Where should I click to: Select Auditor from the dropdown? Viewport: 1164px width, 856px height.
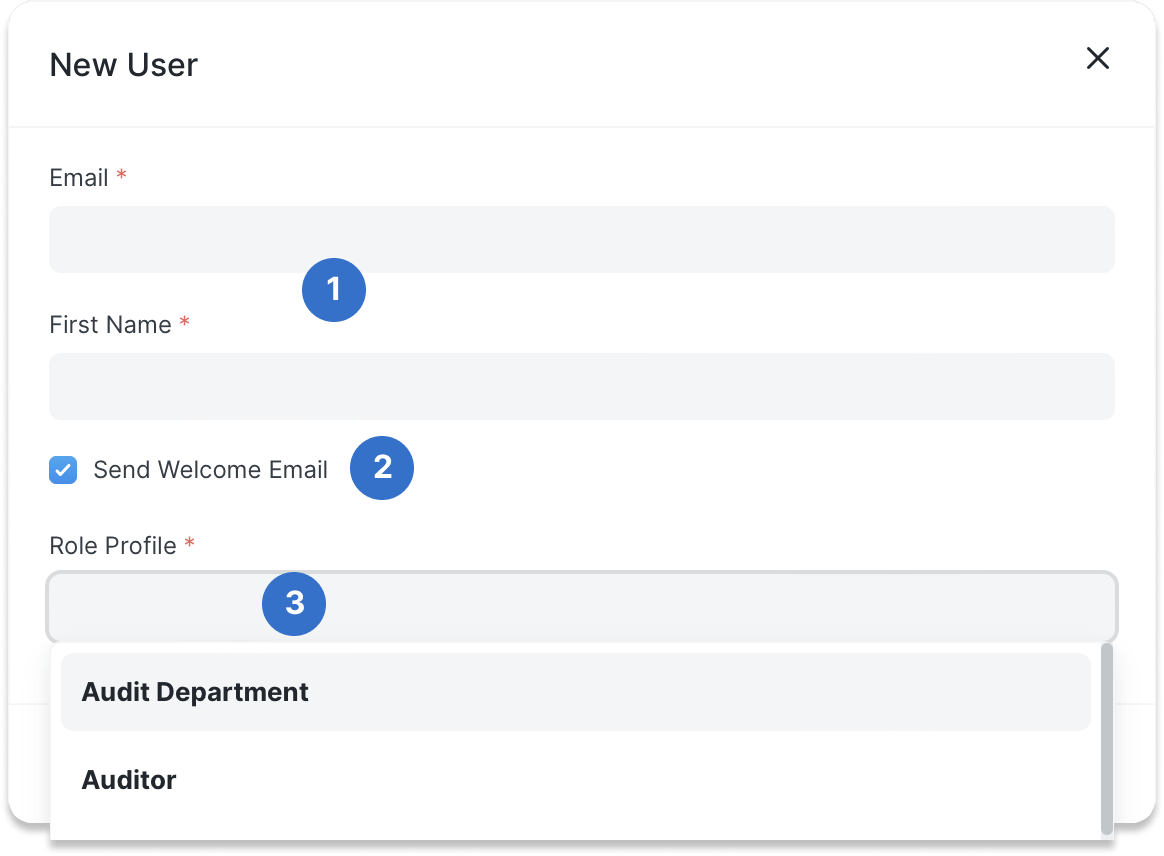click(x=129, y=780)
